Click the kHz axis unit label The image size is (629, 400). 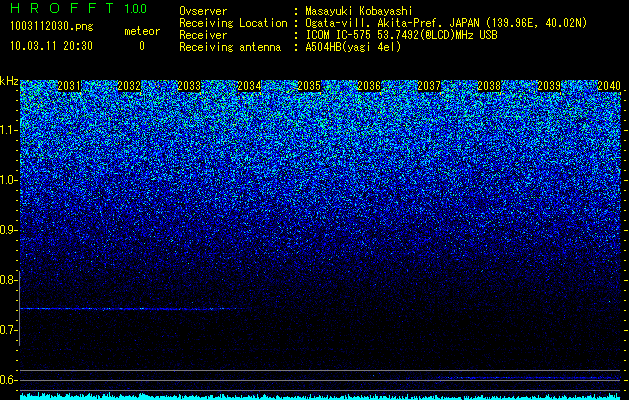point(9,81)
